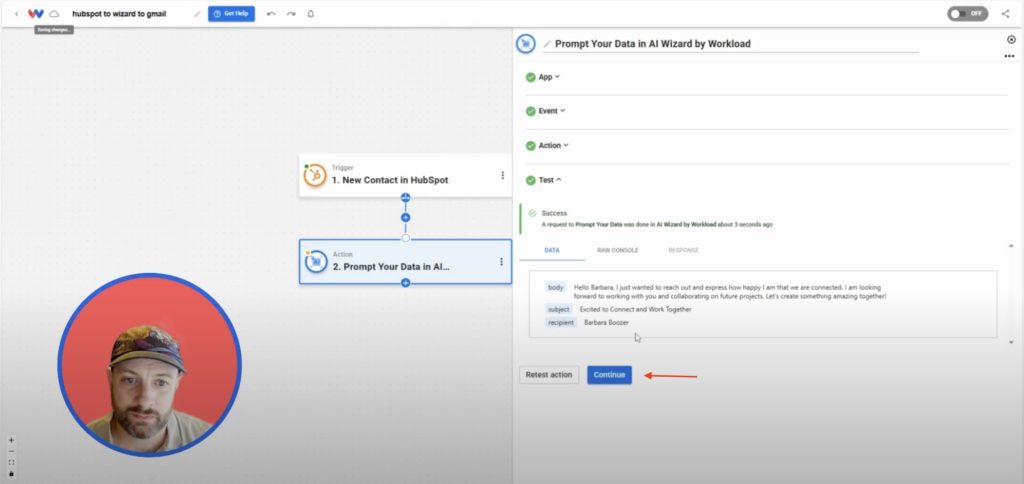1024x484 pixels.
Task: Click the green check next to Test
Action: click(x=530, y=180)
